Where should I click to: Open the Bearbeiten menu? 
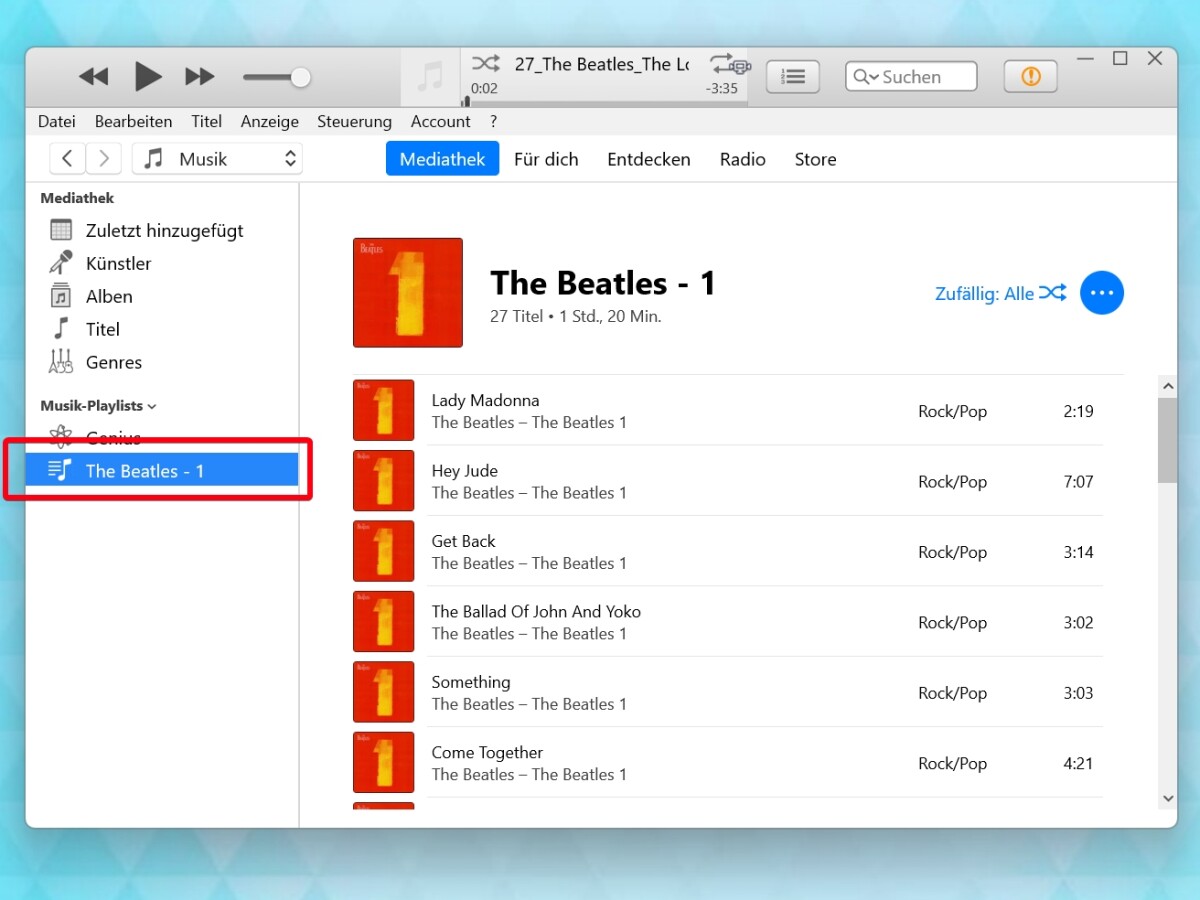(x=133, y=121)
